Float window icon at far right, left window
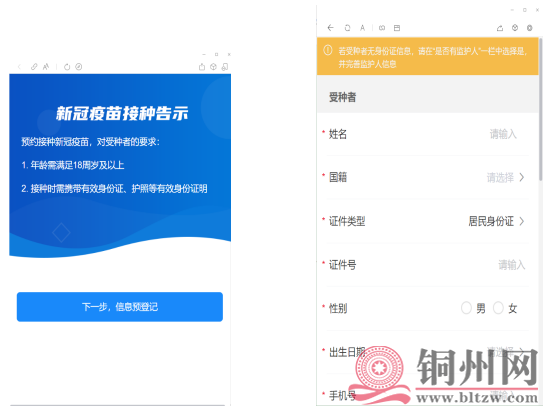 (225, 67)
